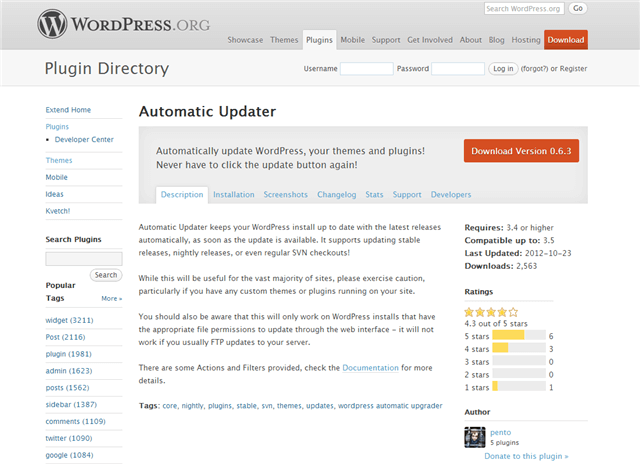Click the Search Plugins text box
This screenshot has width=640, height=465.
point(84,258)
